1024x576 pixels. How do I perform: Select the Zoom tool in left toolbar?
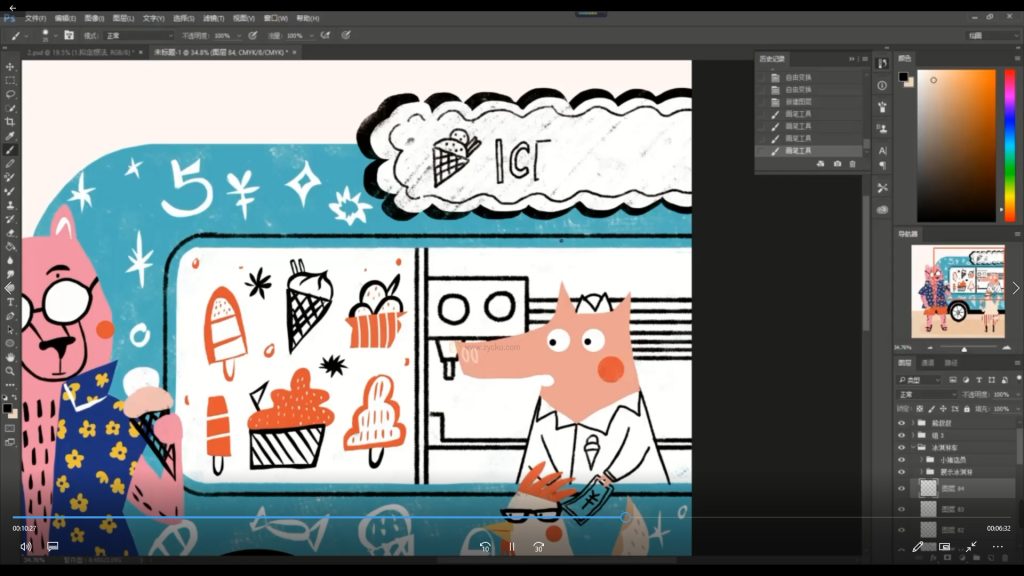pyautogui.click(x=10, y=370)
